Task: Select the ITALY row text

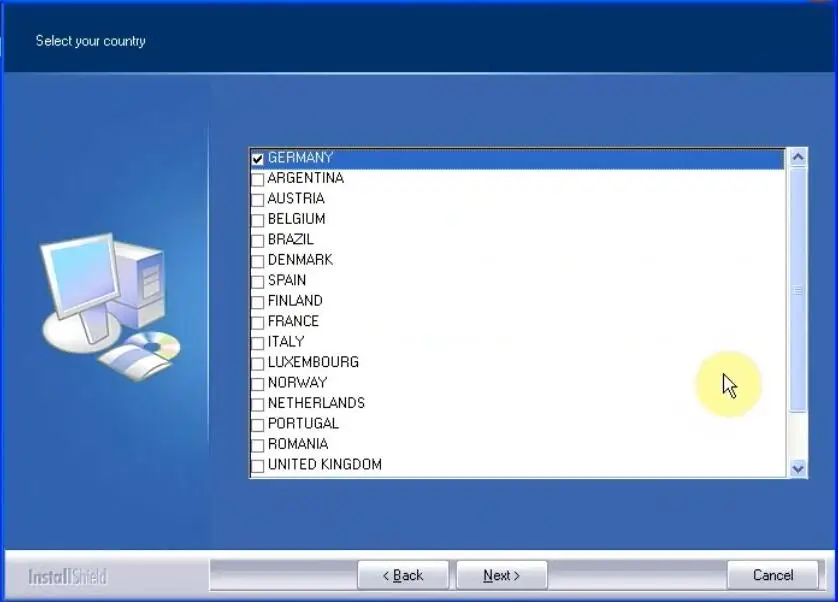Action: tap(286, 342)
